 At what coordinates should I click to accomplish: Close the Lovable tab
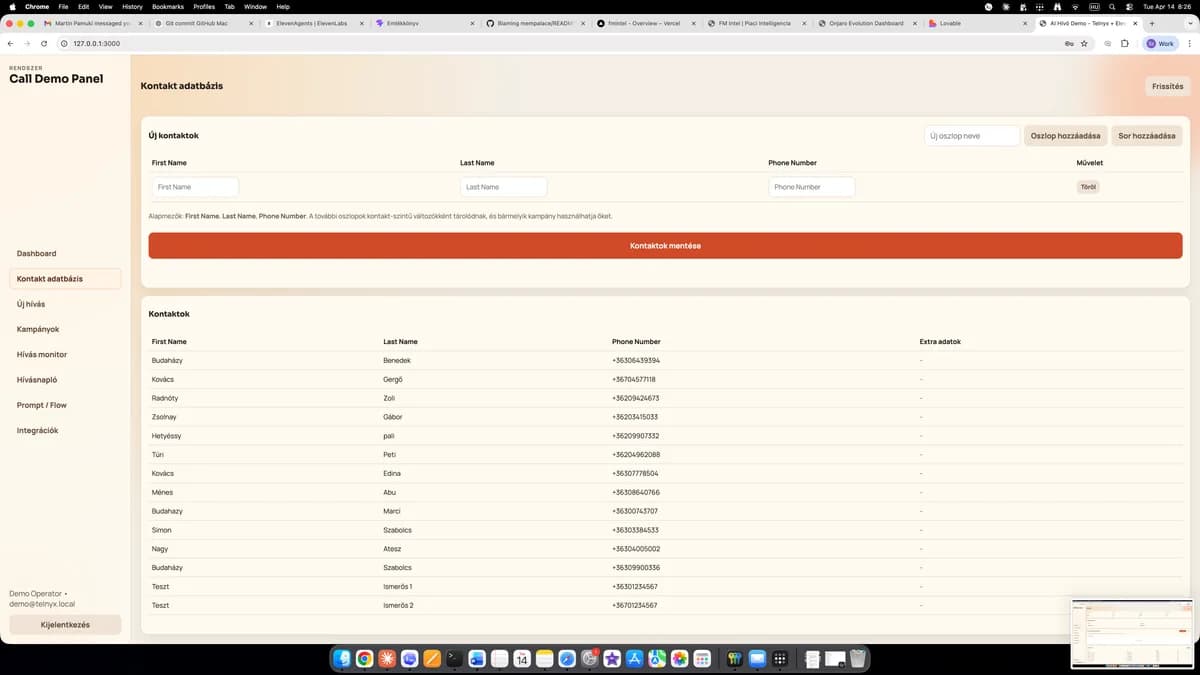[x=1024, y=23]
